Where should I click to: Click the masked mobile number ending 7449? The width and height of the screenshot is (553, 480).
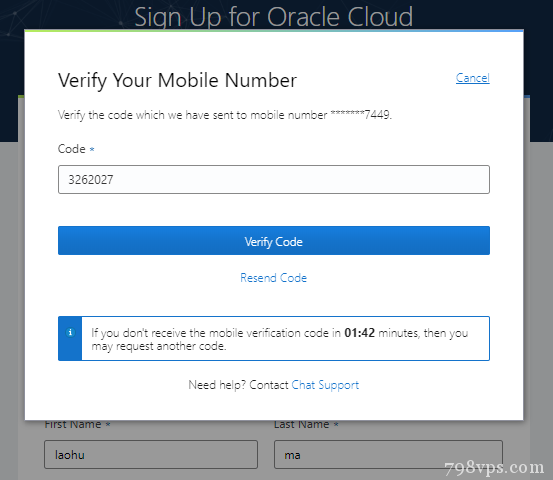click(361, 115)
